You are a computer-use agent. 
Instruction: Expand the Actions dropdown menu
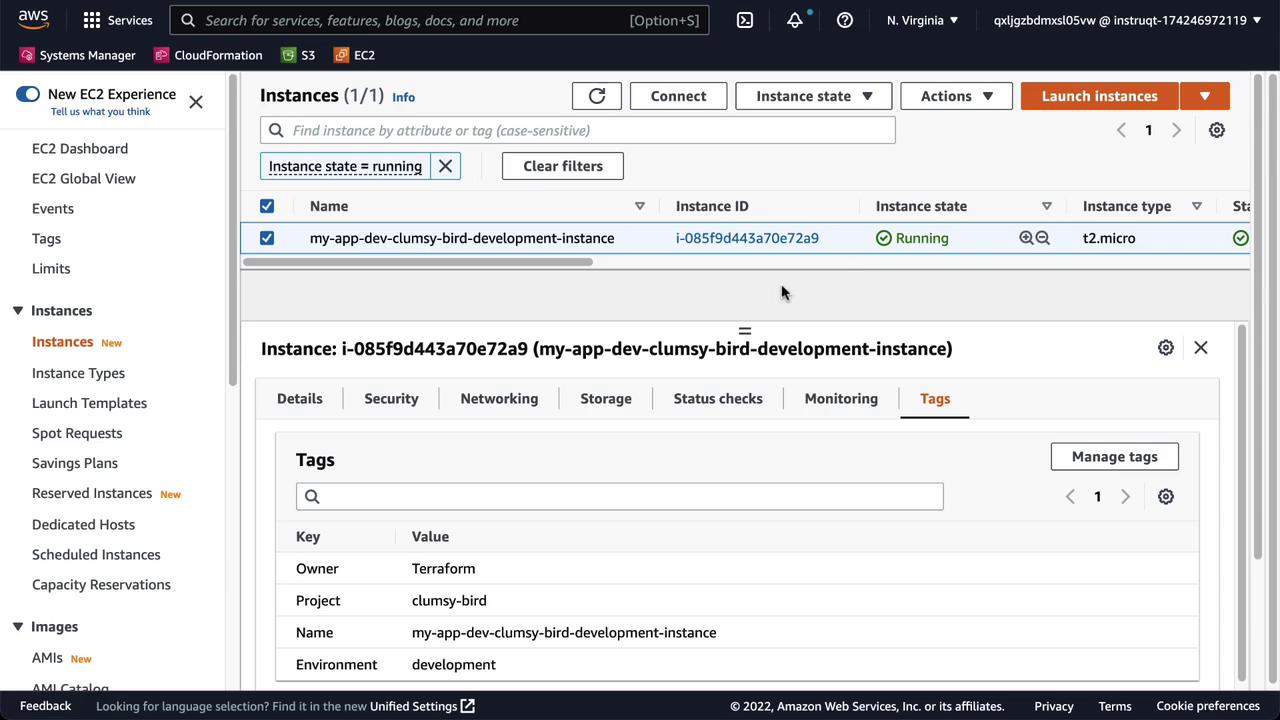(x=956, y=96)
